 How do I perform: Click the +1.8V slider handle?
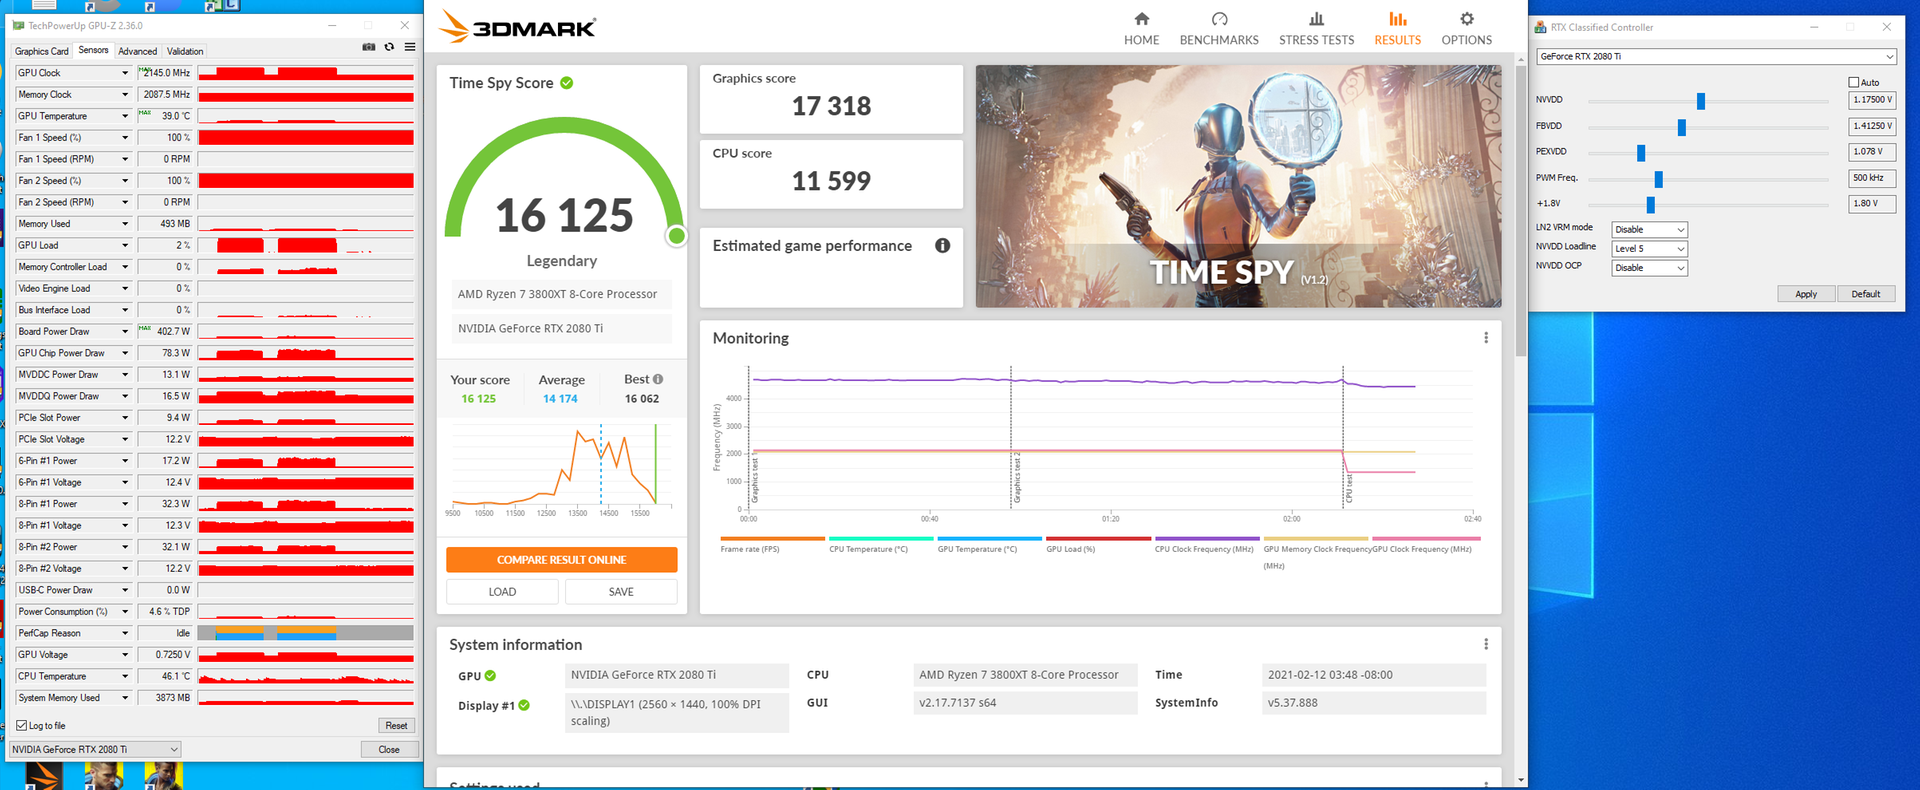coord(1651,205)
